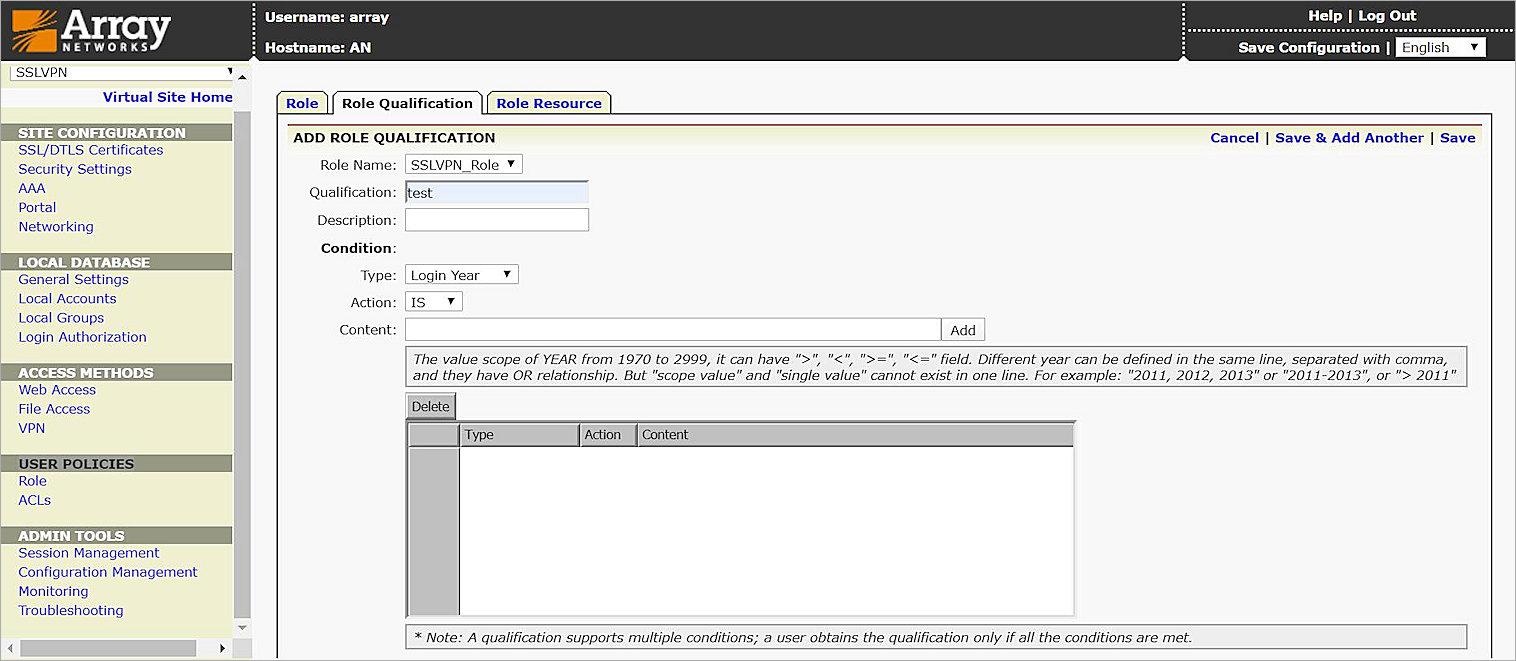Switch to the Role Resource tab
Screen dimensions: 1516x661
point(548,103)
